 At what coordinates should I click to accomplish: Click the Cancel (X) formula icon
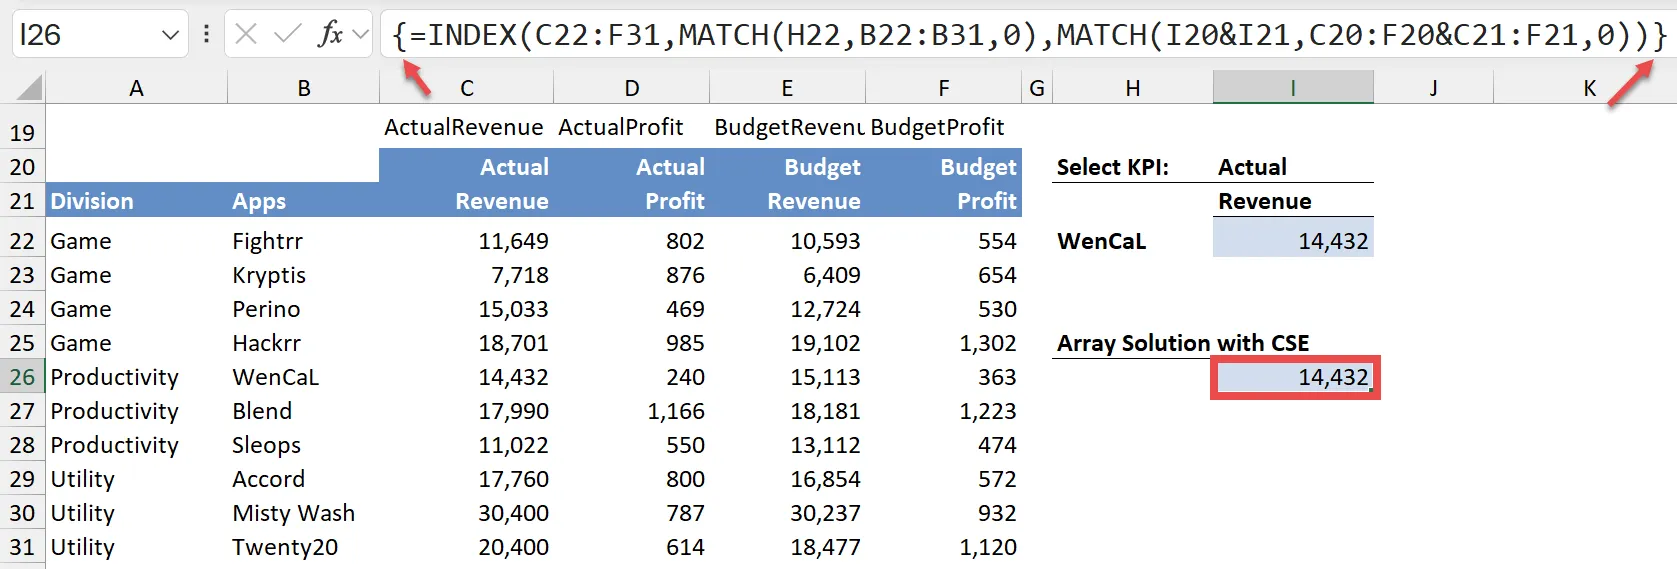[x=246, y=35]
